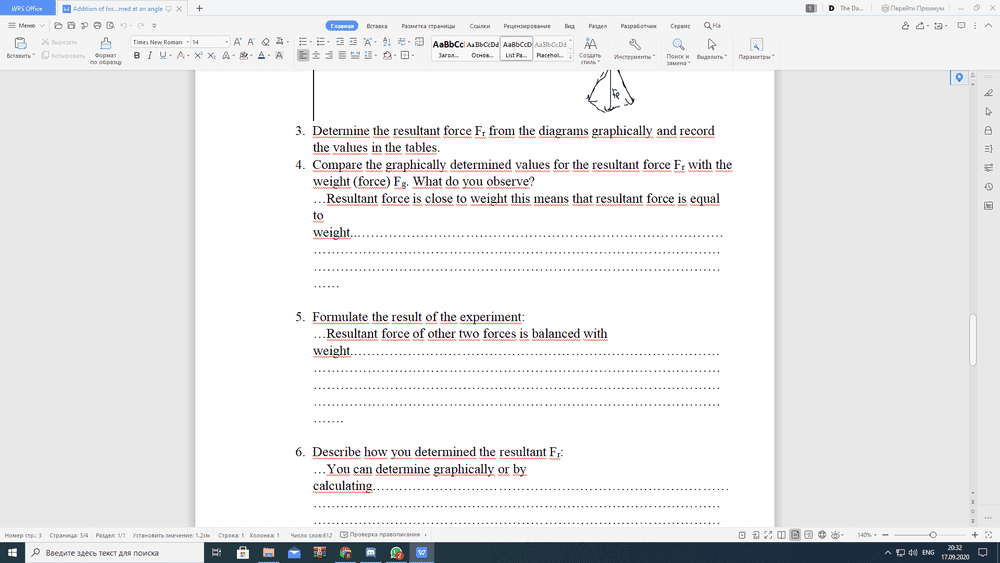Apply italic formatting
The image size is (1000, 563).
pyautogui.click(x=150, y=56)
